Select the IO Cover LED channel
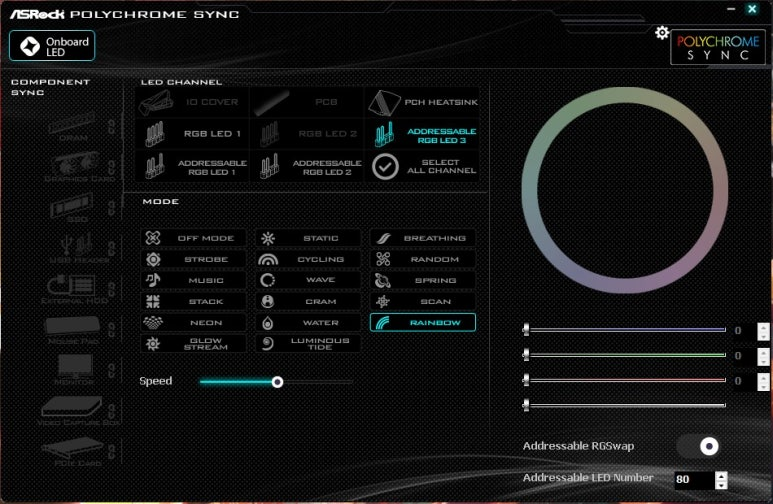Screen dimensions: 773x504 pos(192,103)
